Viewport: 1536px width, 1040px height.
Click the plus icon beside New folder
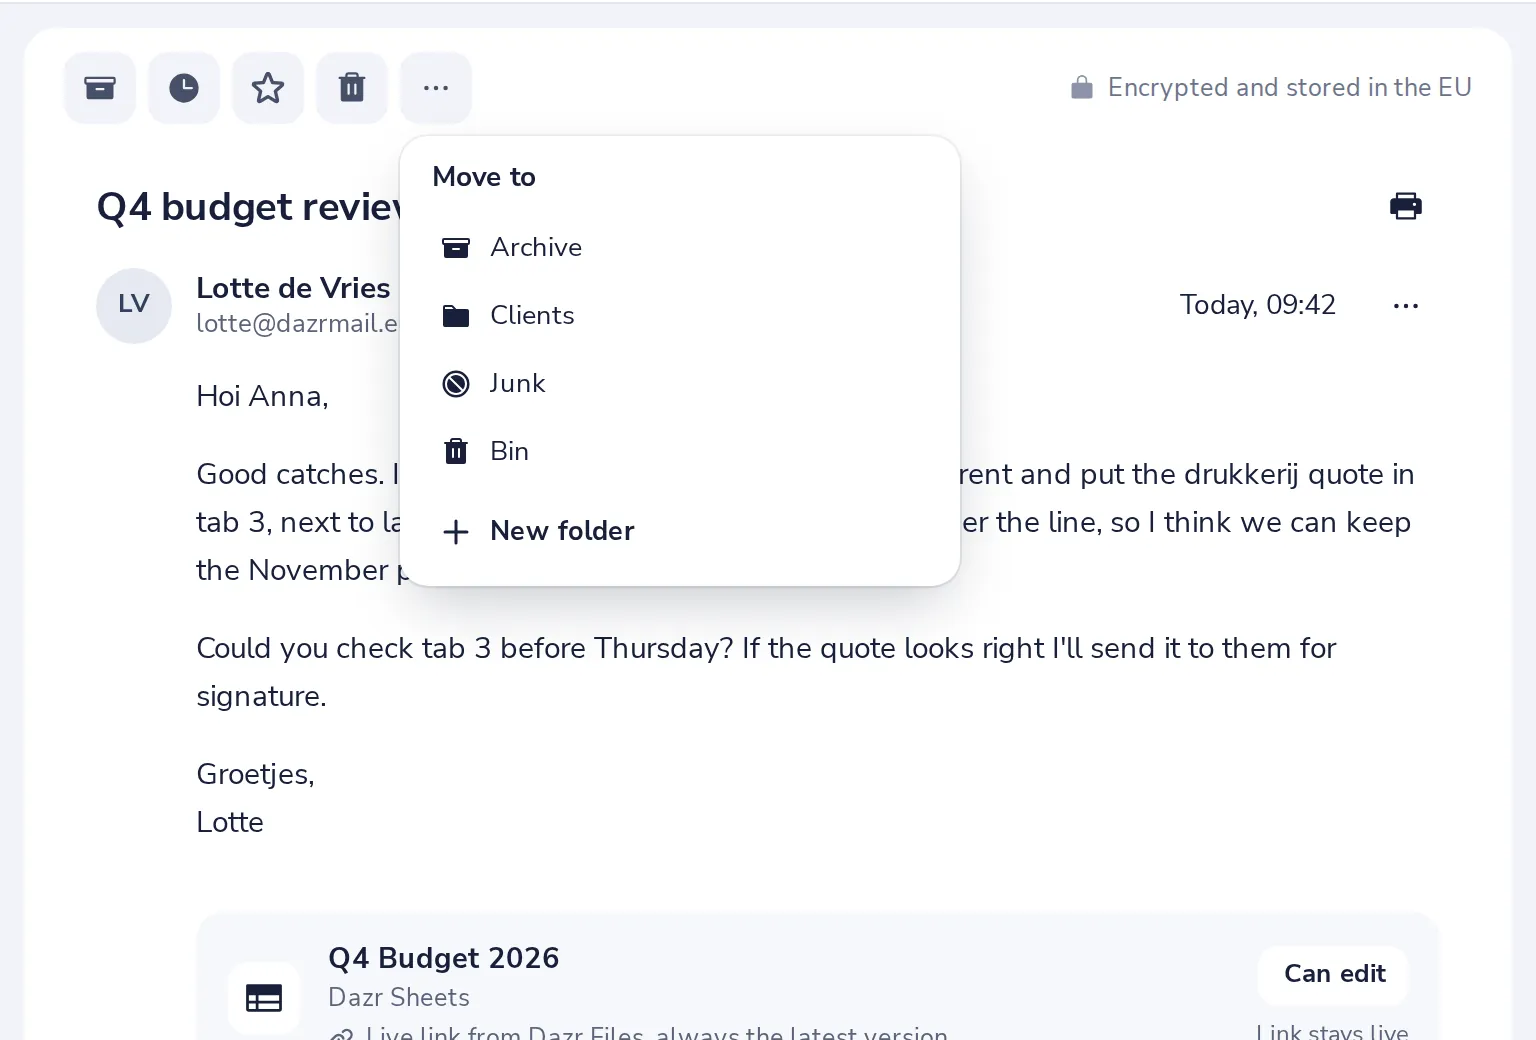[x=456, y=532]
